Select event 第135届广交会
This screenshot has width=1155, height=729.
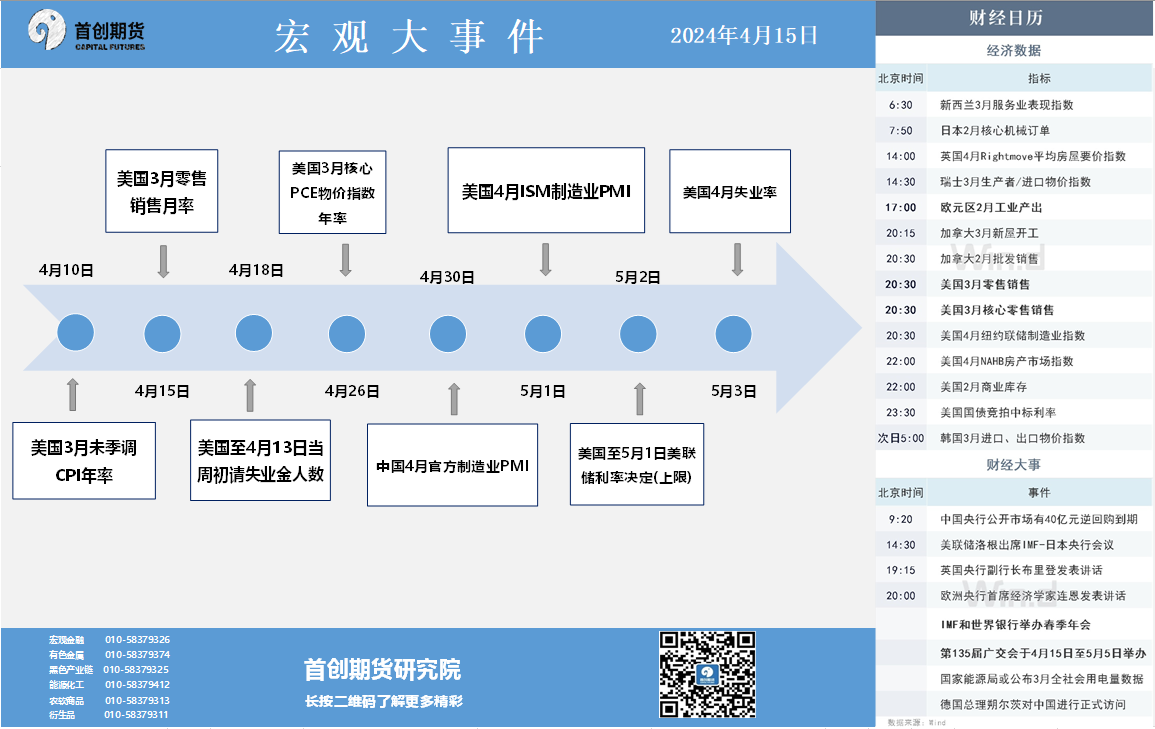coord(1014,653)
